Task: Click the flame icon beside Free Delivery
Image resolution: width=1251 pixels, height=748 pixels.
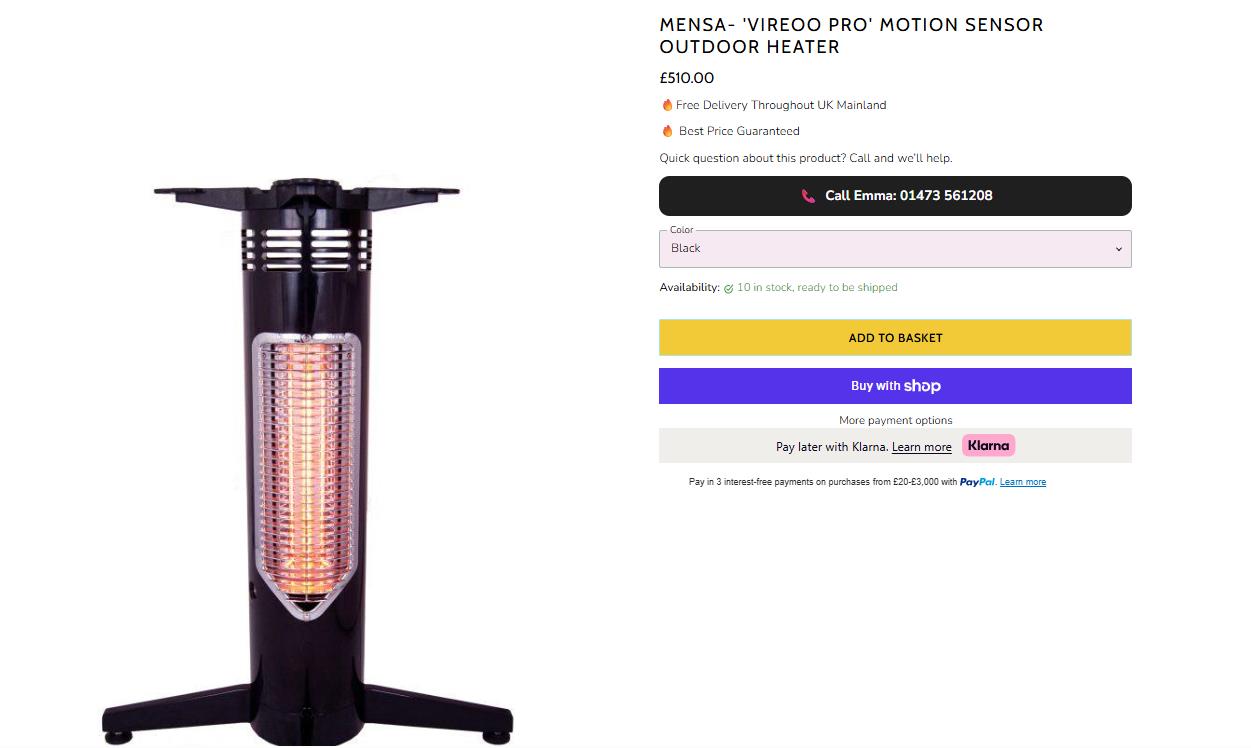Action: click(x=667, y=105)
